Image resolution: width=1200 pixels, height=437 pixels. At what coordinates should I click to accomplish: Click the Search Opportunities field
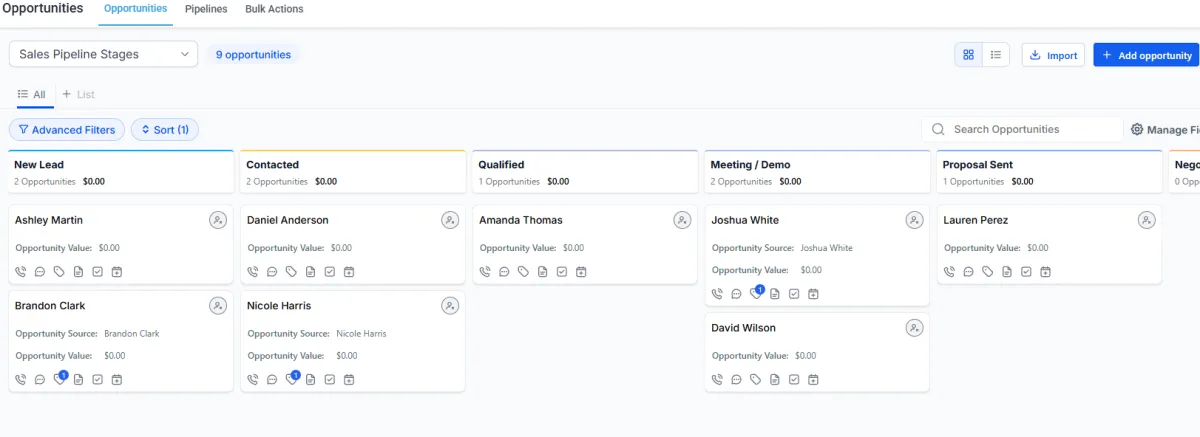click(1030, 129)
